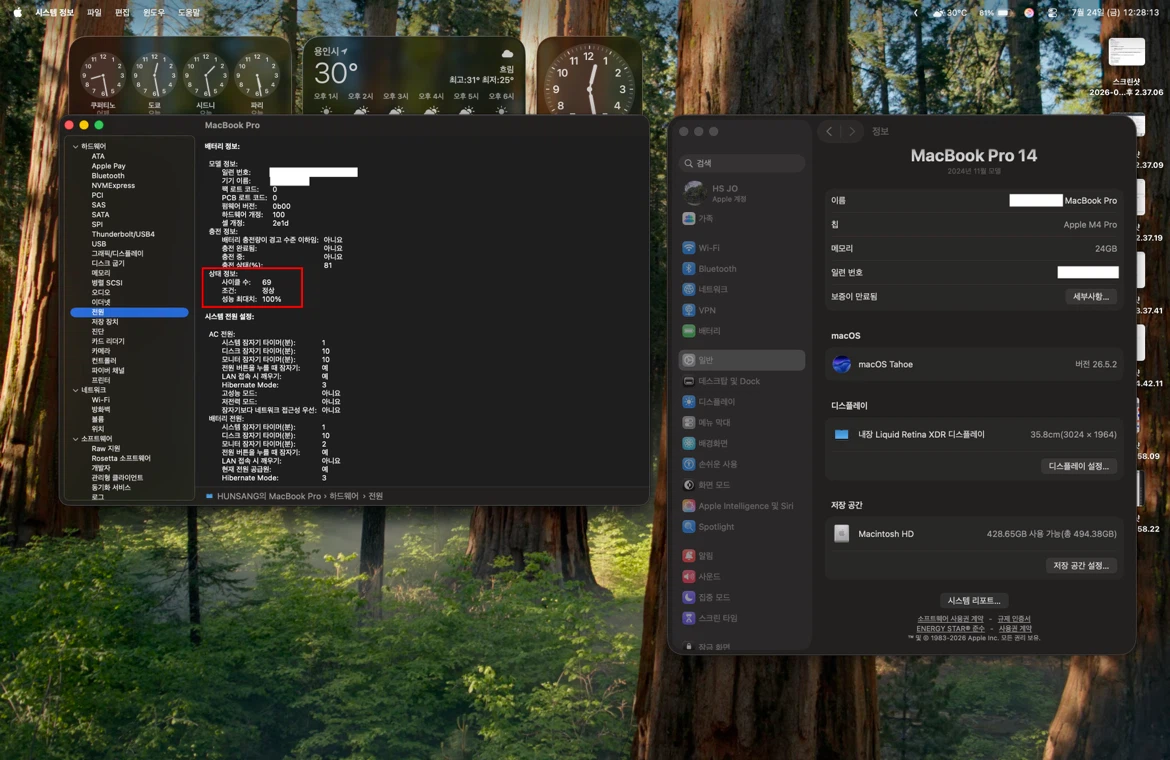
Task: Click built-in Liquid Retina display icon
Action: tap(842, 434)
